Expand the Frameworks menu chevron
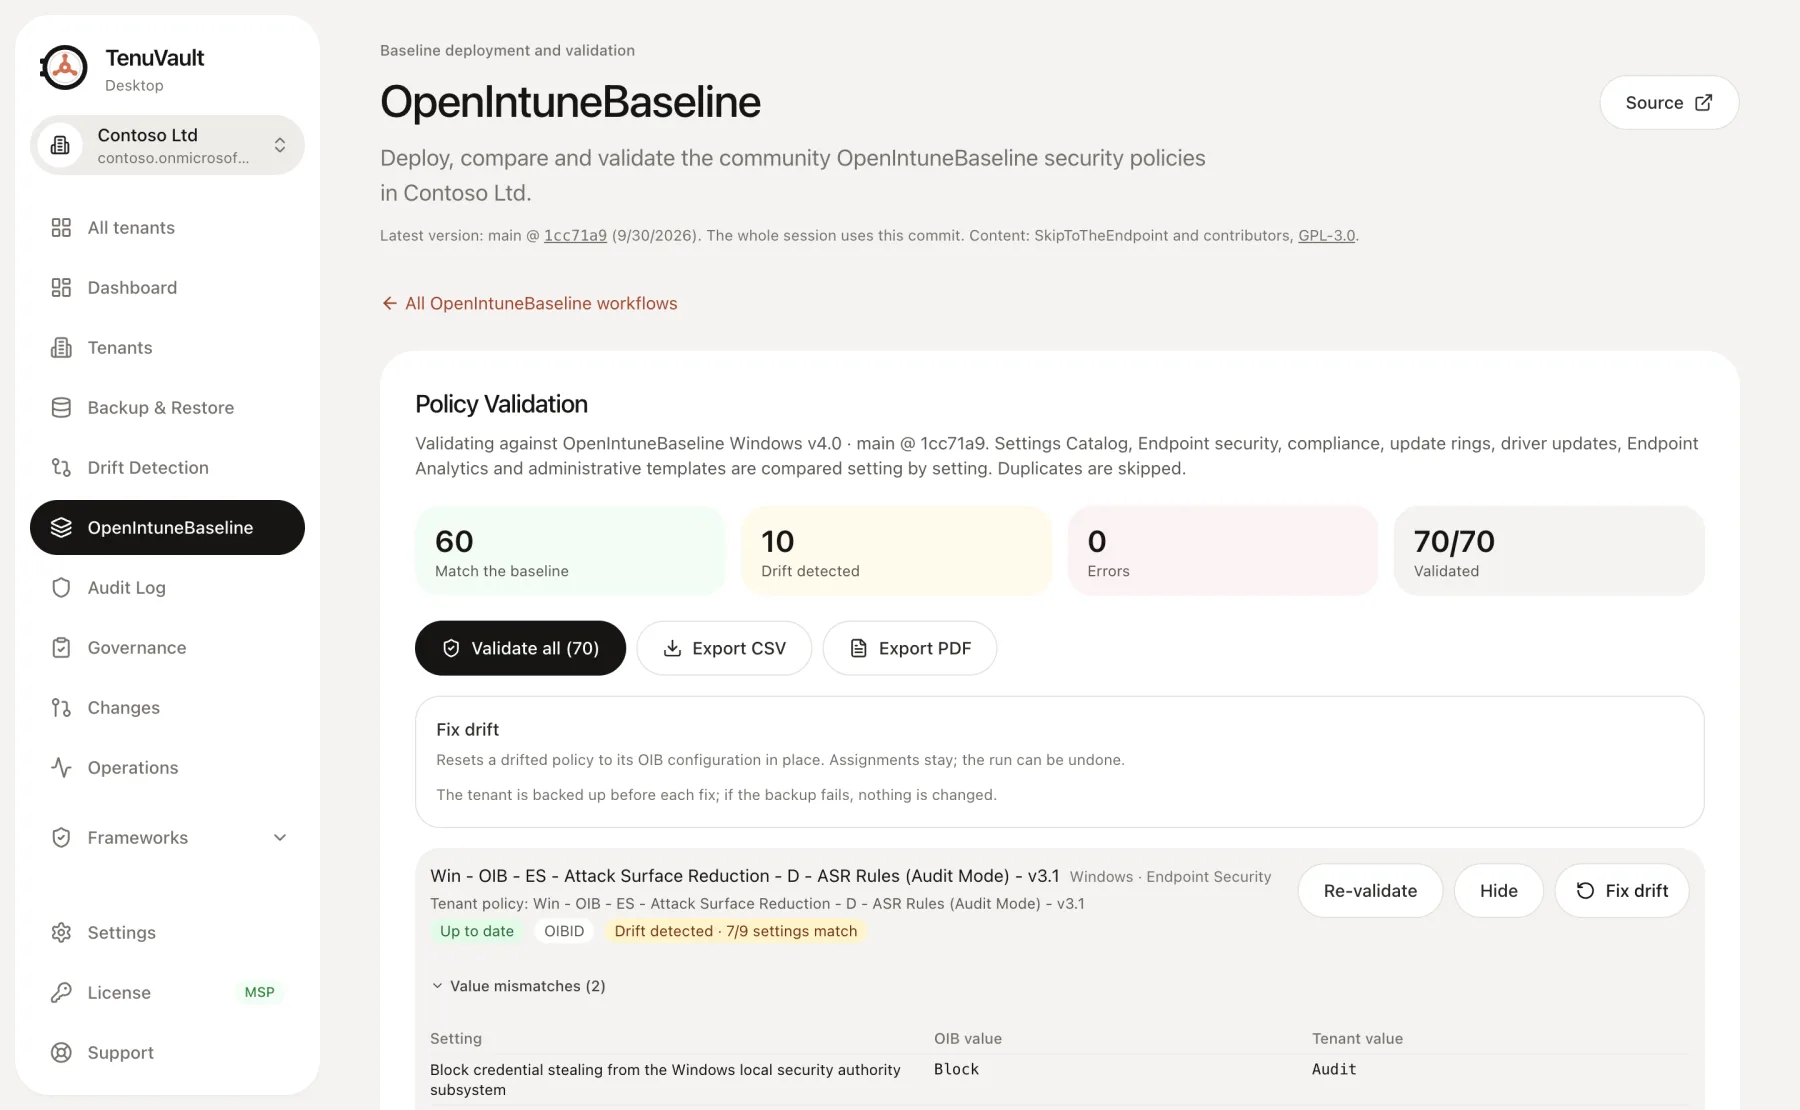This screenshot has height=1110, width=1800. 280,838
